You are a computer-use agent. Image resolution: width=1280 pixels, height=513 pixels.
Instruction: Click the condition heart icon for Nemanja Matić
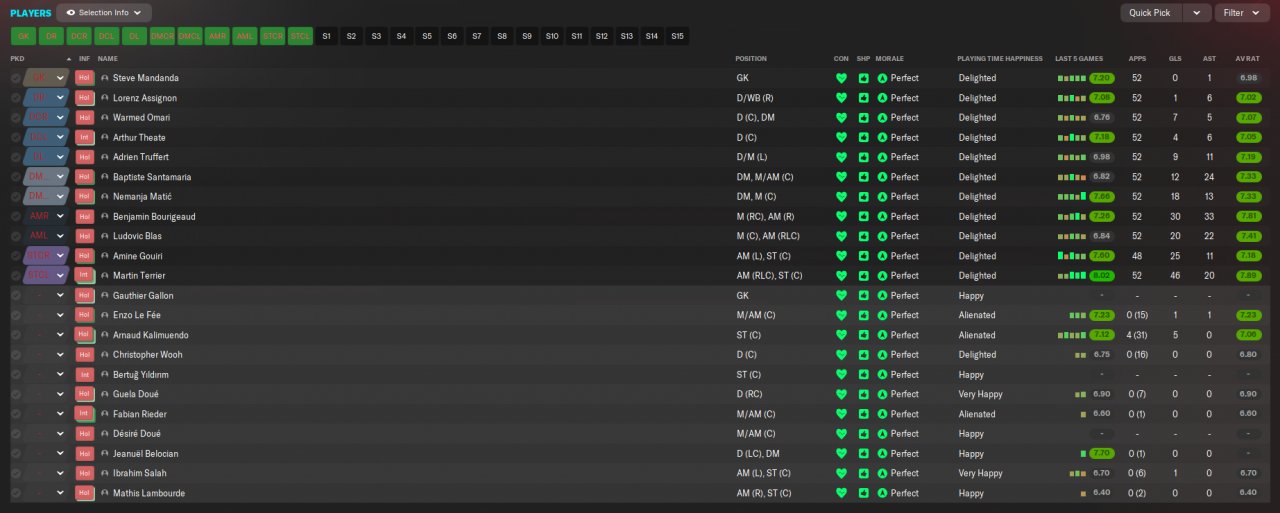click(x=841, y=196)
